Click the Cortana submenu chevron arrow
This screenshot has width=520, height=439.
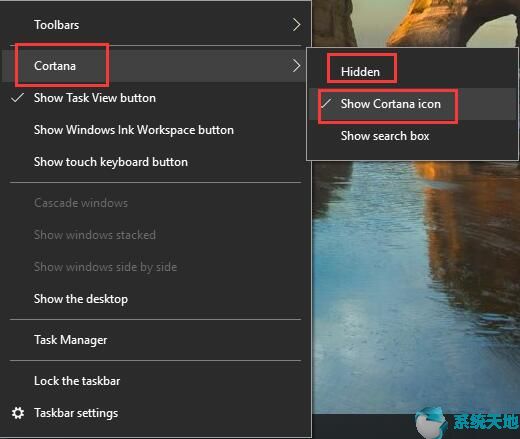296,66
